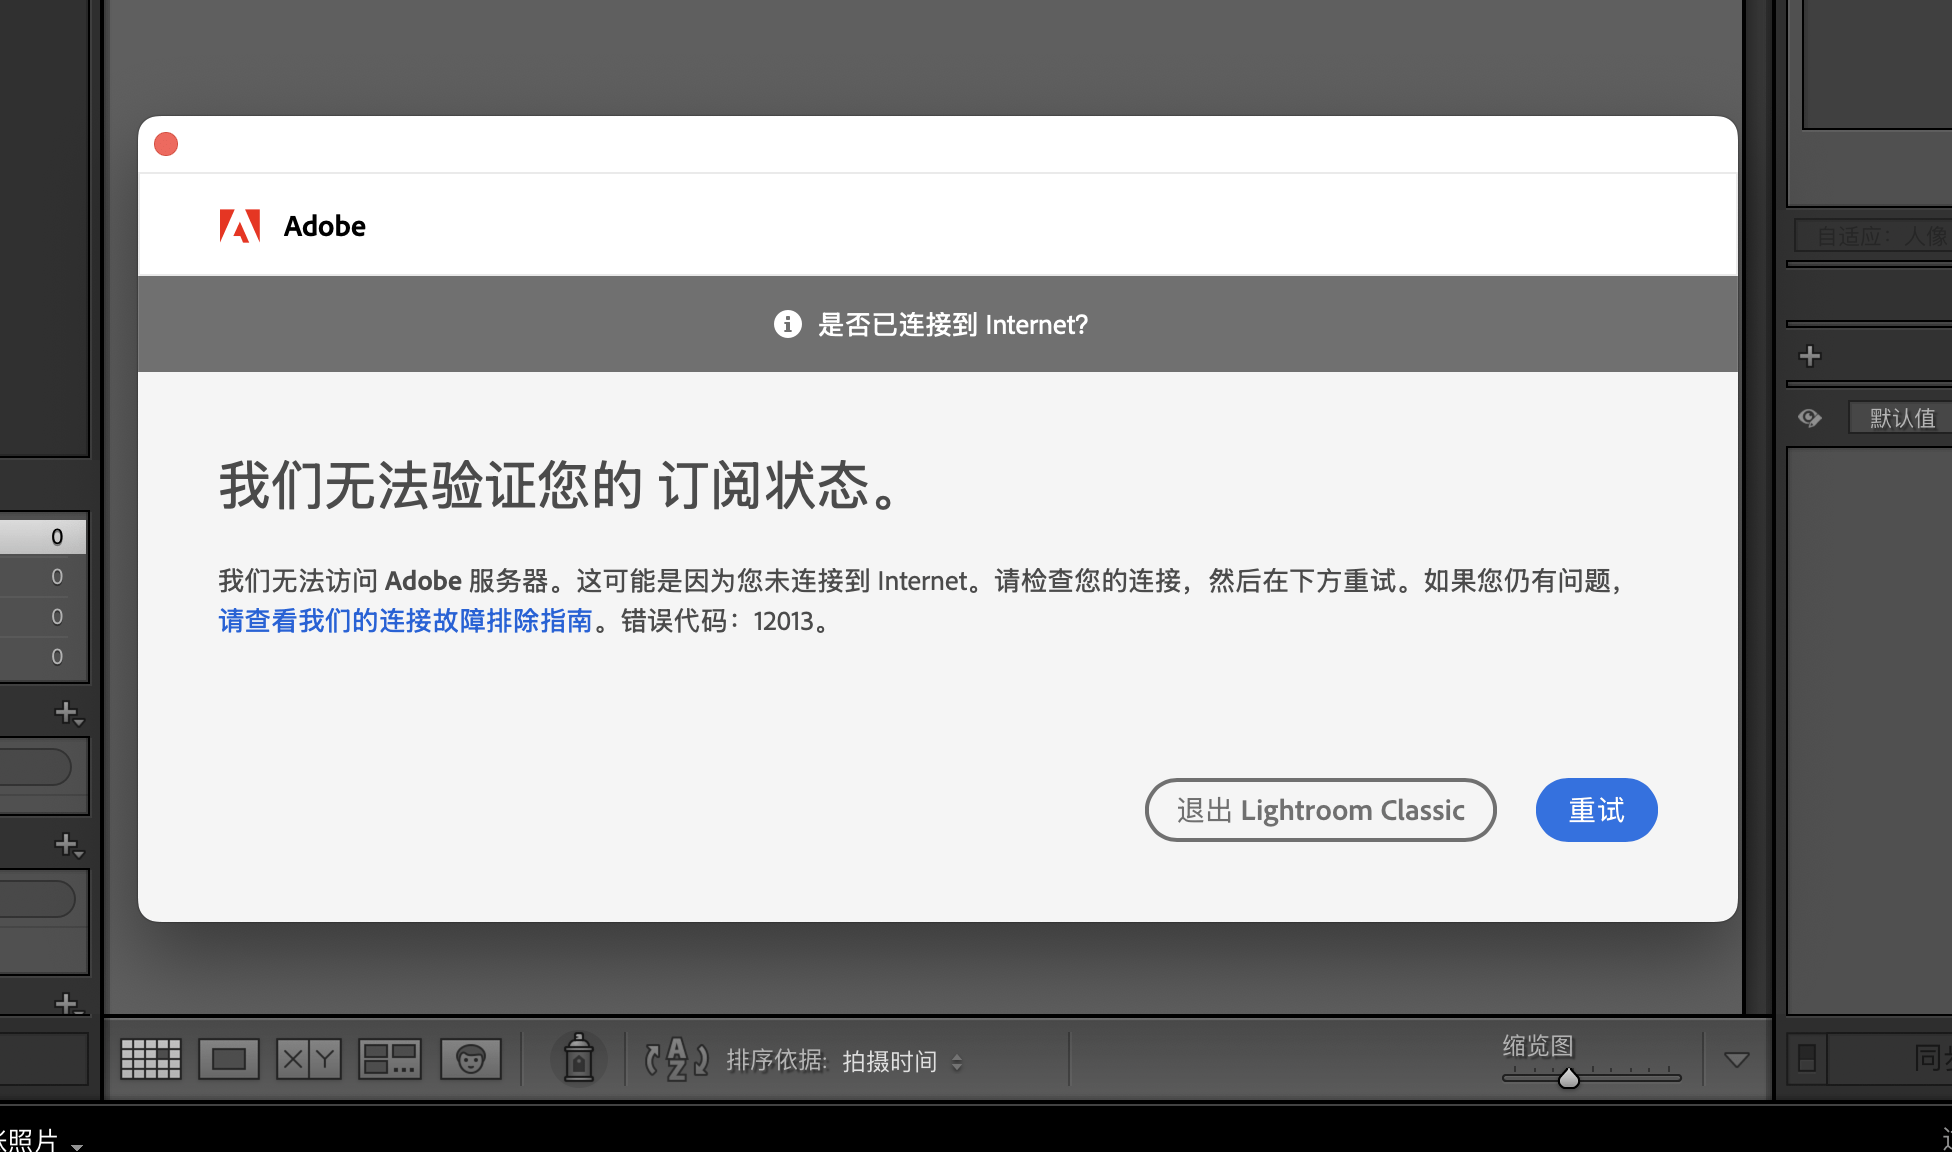Activate Survey view
The image size is (1952, 1152).
(389, 1058)
